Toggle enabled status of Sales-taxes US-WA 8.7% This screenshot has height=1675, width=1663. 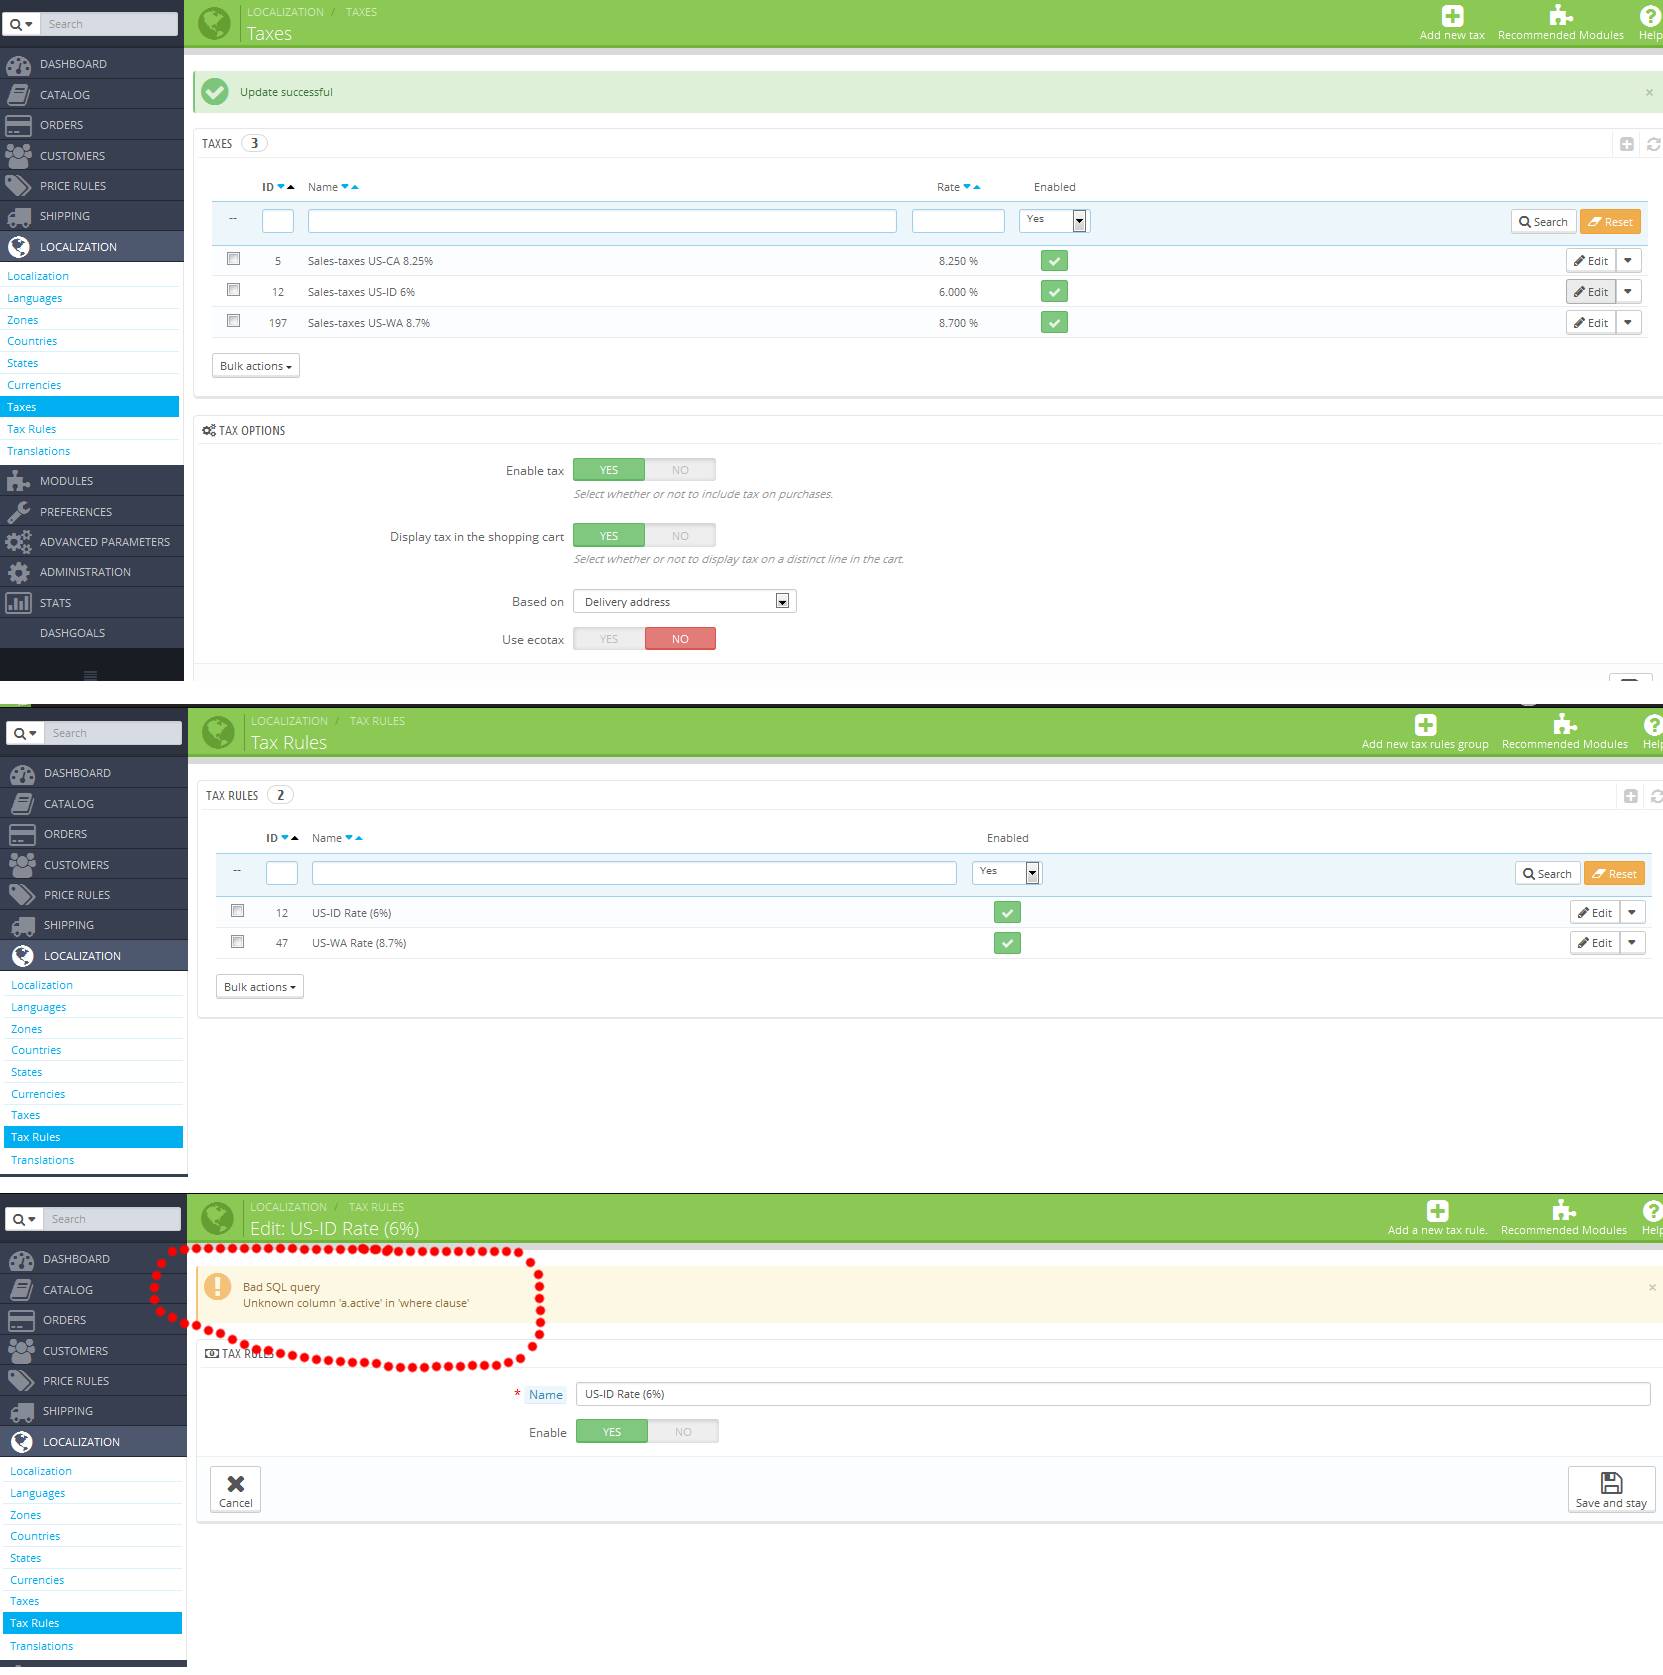tap(1054, 323)
